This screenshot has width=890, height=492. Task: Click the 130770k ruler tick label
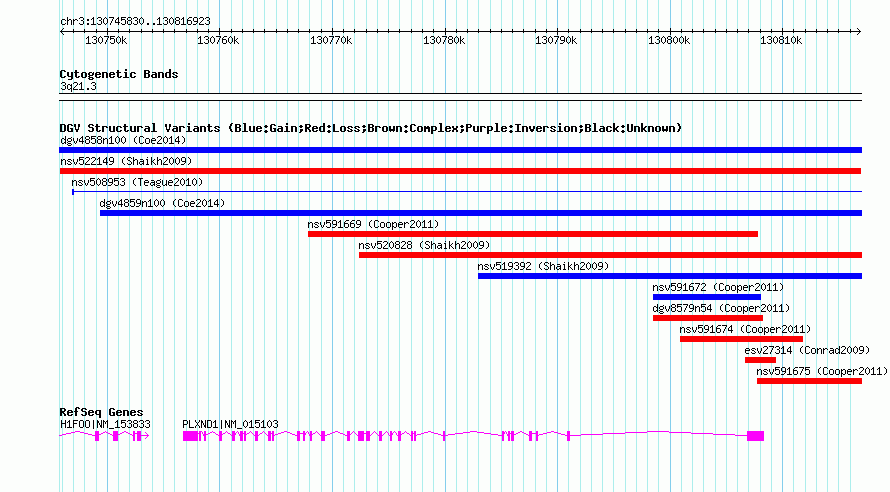331,40
